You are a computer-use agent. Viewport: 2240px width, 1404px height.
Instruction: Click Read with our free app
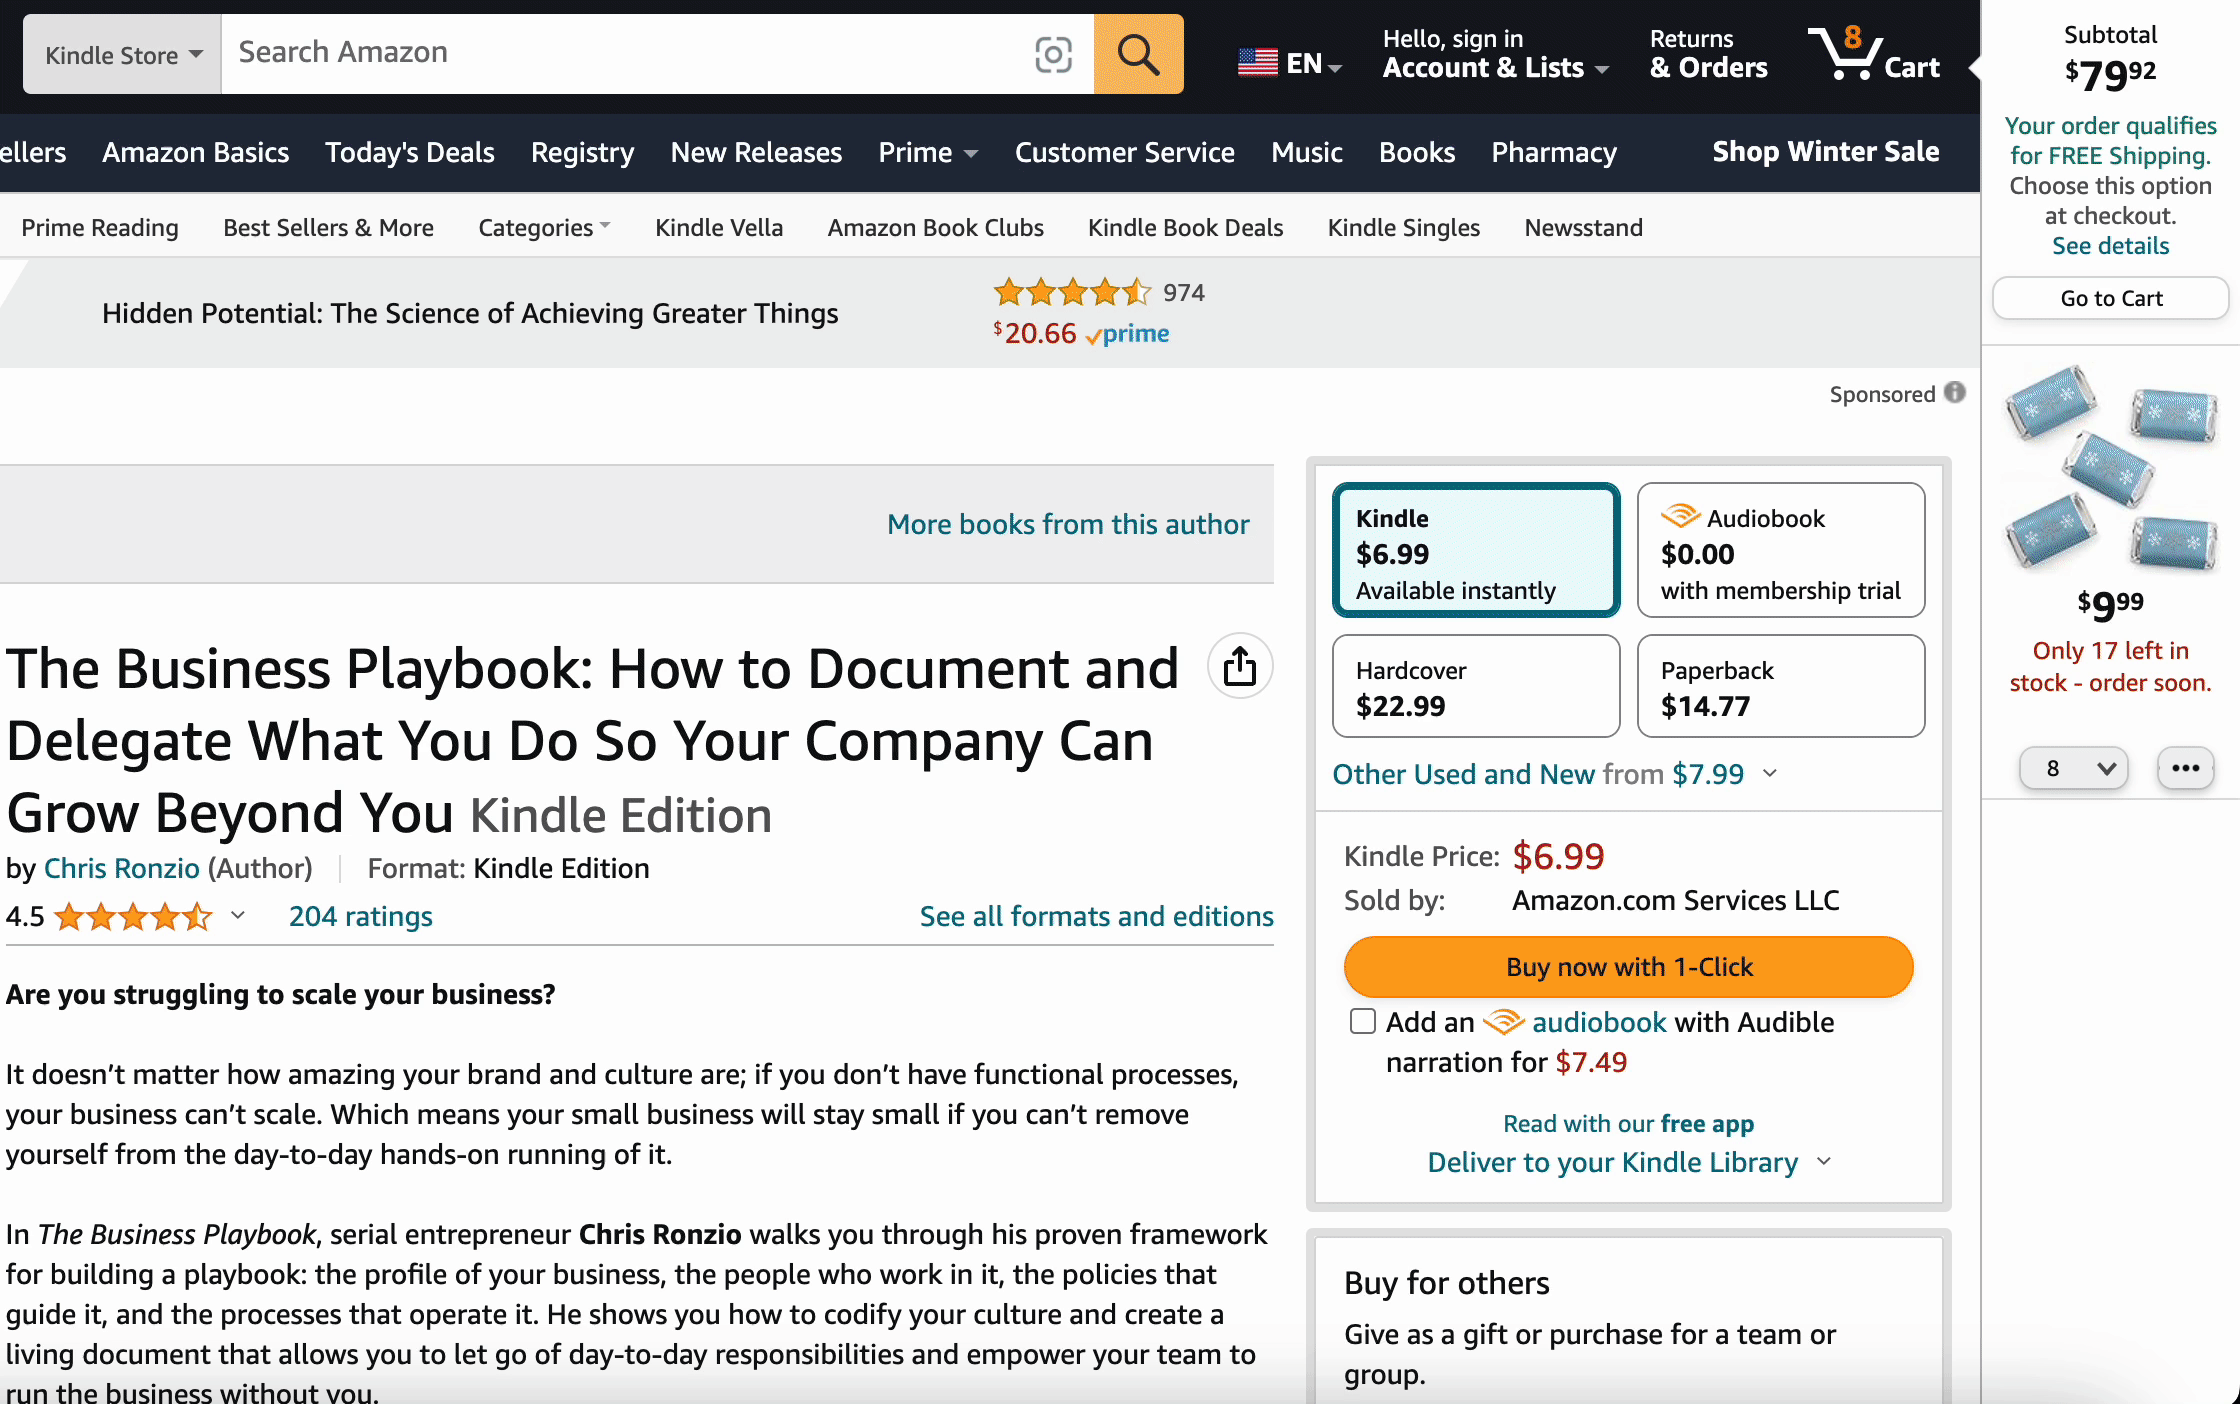tap(1629, 1124)
